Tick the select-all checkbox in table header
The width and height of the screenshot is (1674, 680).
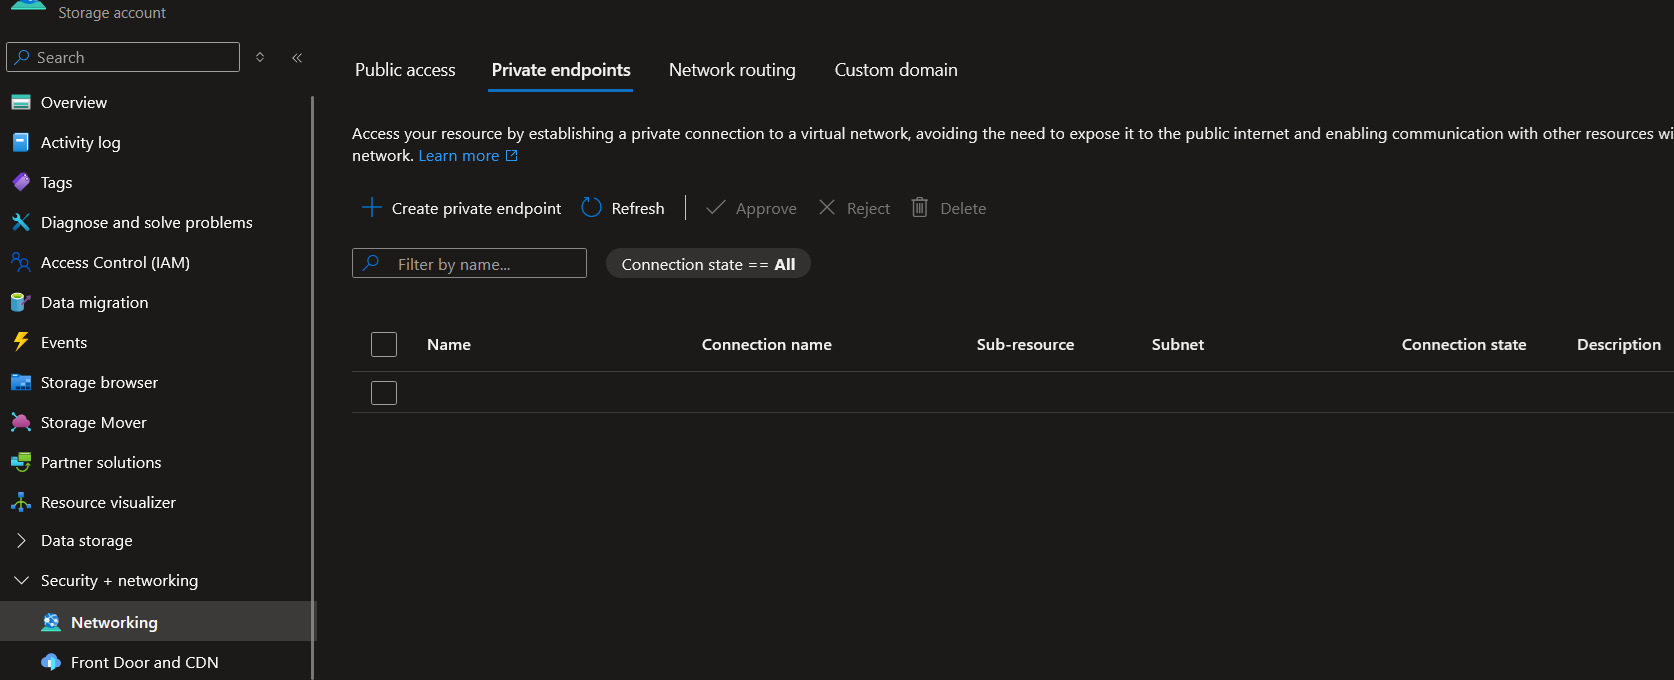coord(384,344)
